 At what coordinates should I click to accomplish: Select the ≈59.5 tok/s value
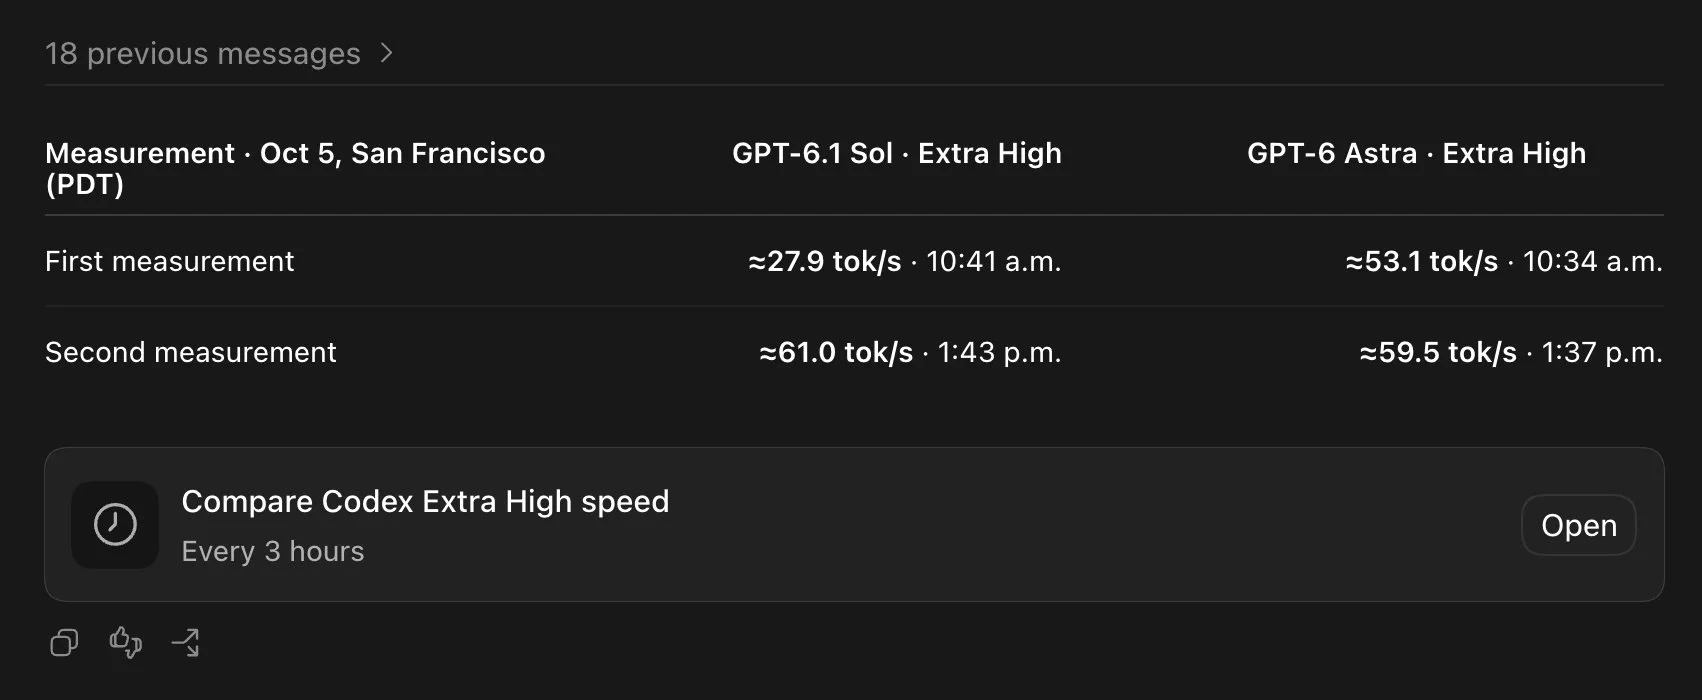(x=1438, y=352)
